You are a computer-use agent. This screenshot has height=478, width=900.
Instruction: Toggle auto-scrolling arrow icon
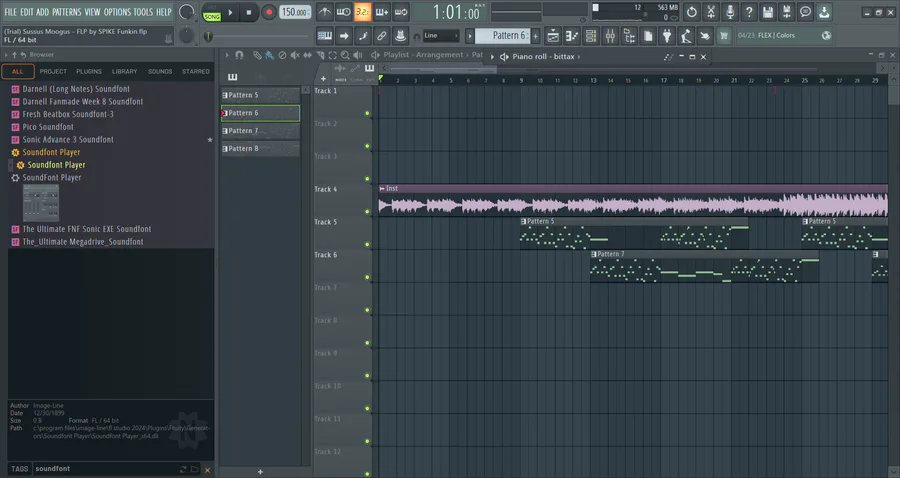[343, 36]
